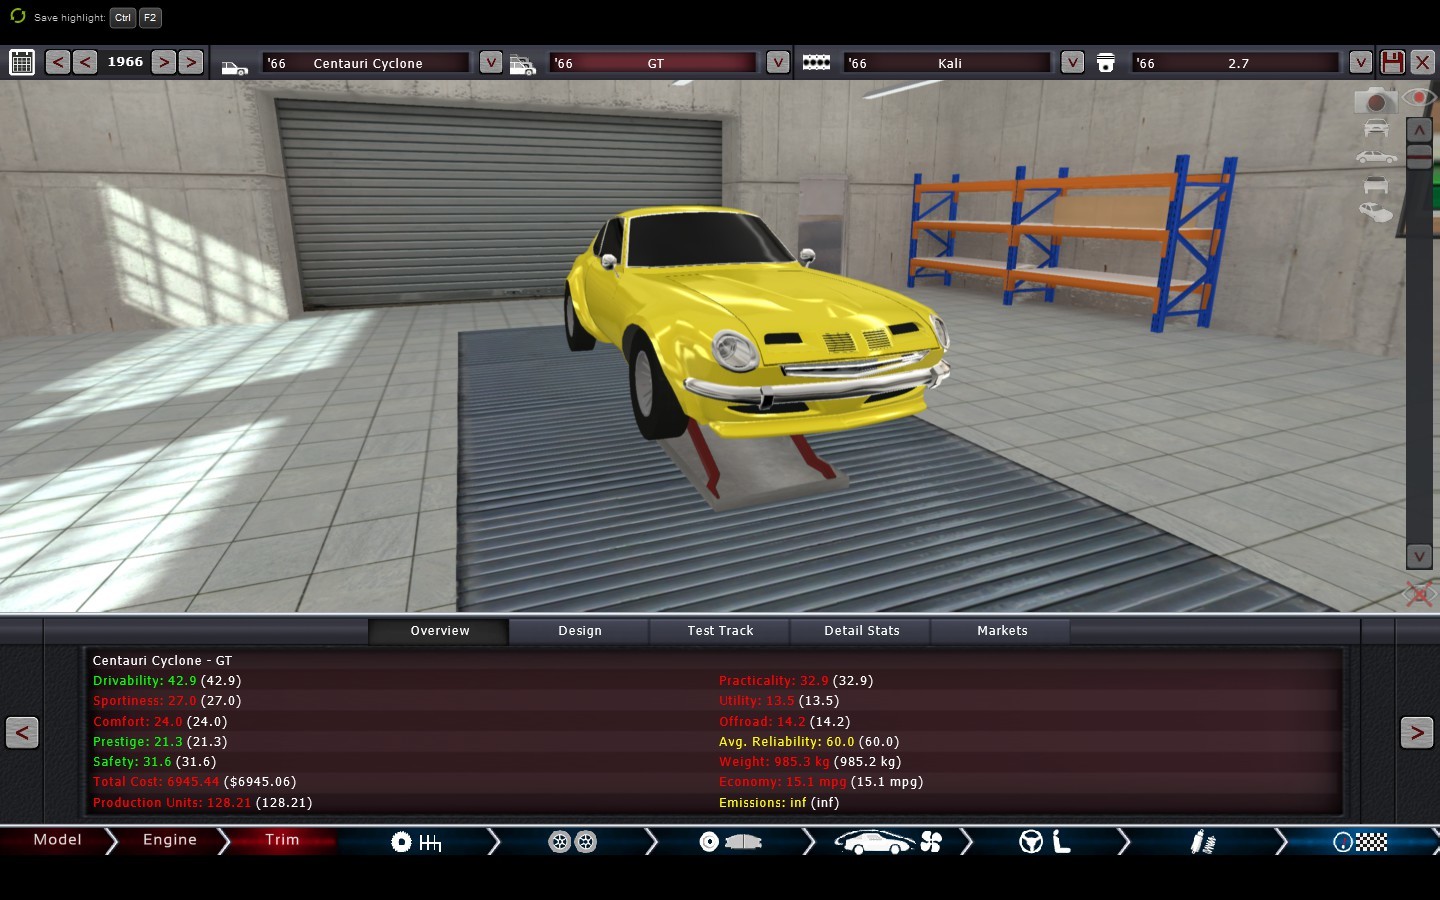1440x900 pixels.
Task: Switch to front view car icon
Action: point(1376,128)
